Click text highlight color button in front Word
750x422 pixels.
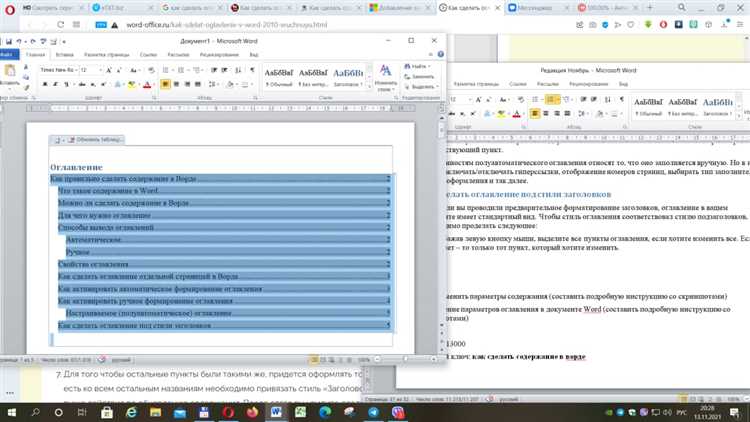click(x=131, y=85)
